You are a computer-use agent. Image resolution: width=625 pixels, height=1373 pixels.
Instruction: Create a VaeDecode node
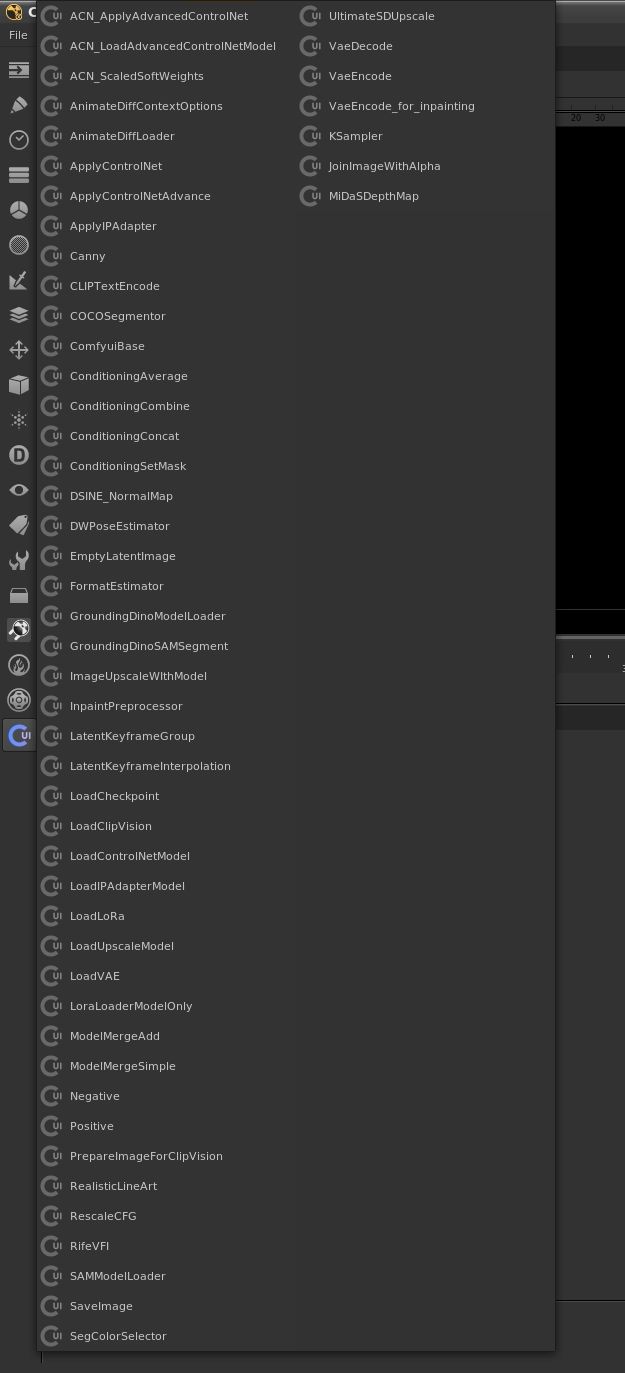tap(360, 46)
